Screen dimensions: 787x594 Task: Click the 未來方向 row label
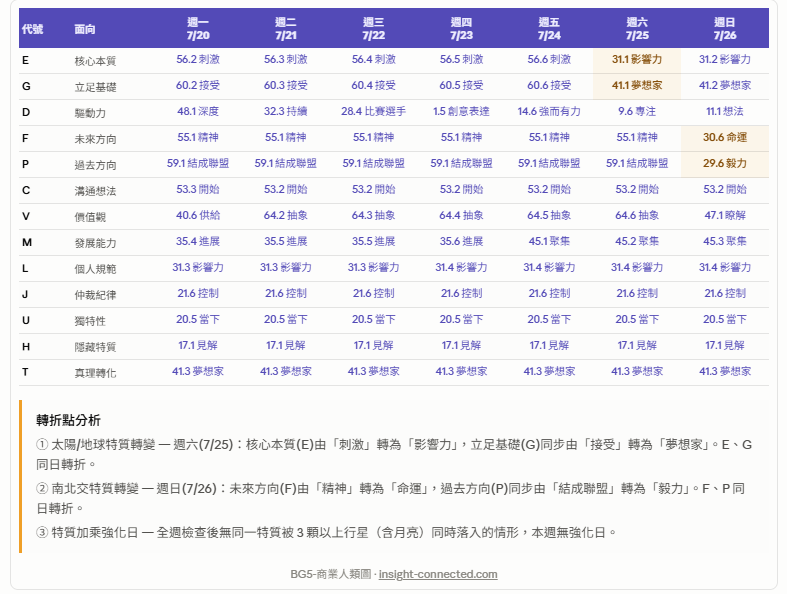coord(95,139)
